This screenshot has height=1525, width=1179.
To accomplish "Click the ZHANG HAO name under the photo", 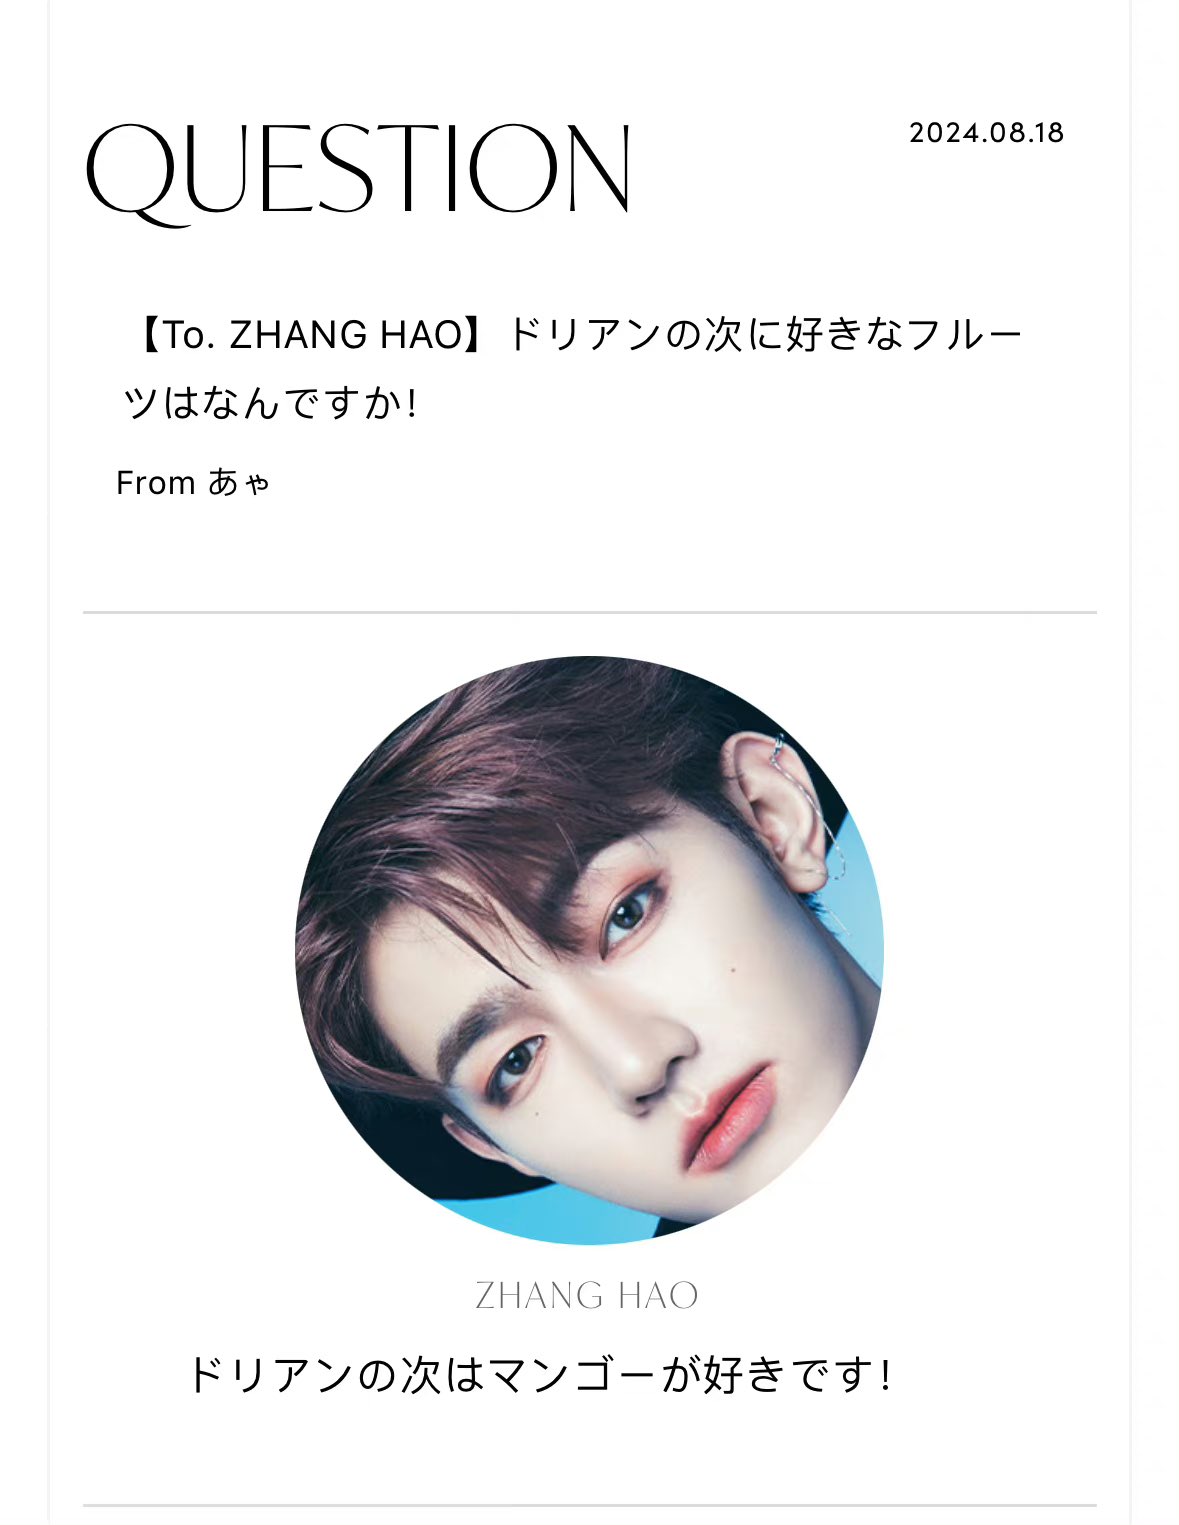I will click(587, 1296).
